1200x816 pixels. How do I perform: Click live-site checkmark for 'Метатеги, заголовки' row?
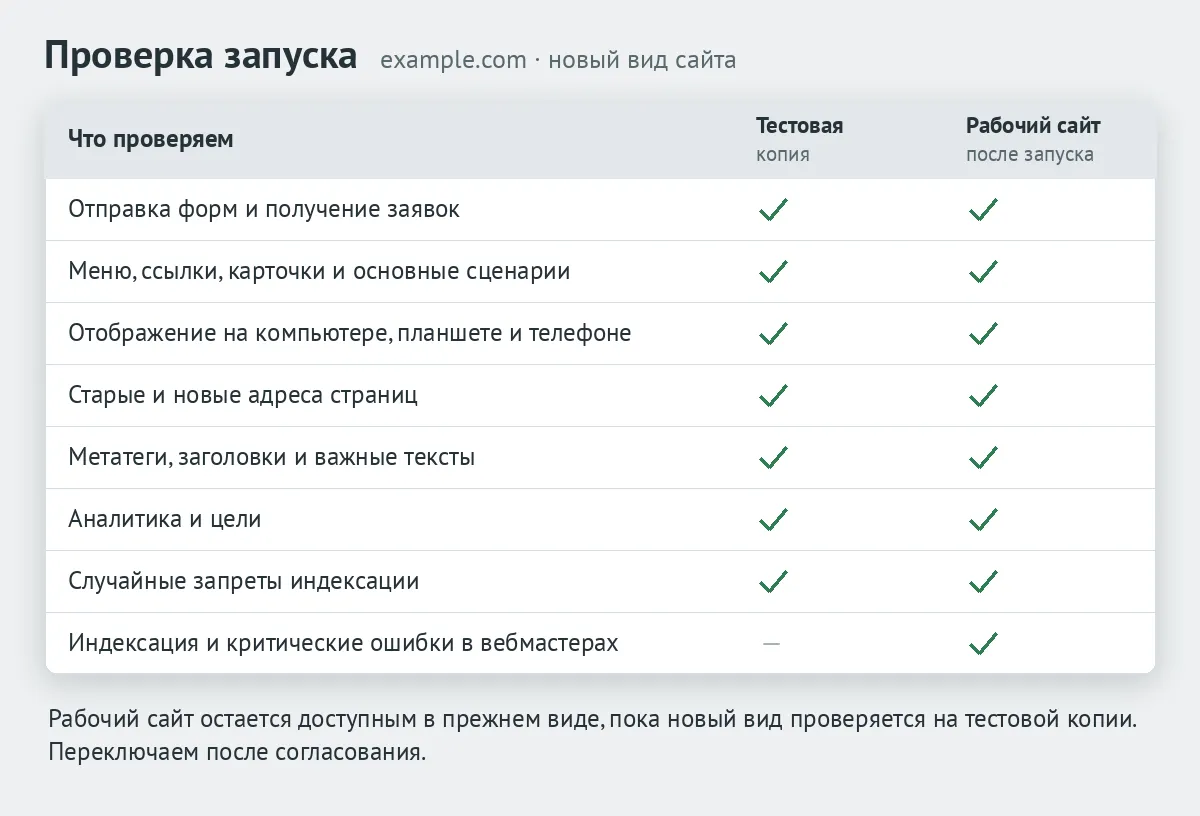click(983, 458)
